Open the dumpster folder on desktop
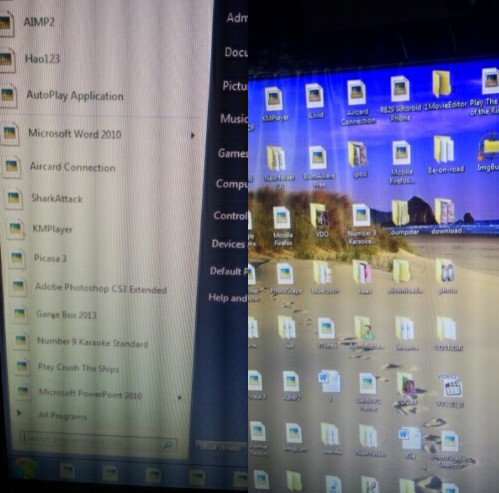The height and width of the screenshot is (493, 499). point(404,217)
